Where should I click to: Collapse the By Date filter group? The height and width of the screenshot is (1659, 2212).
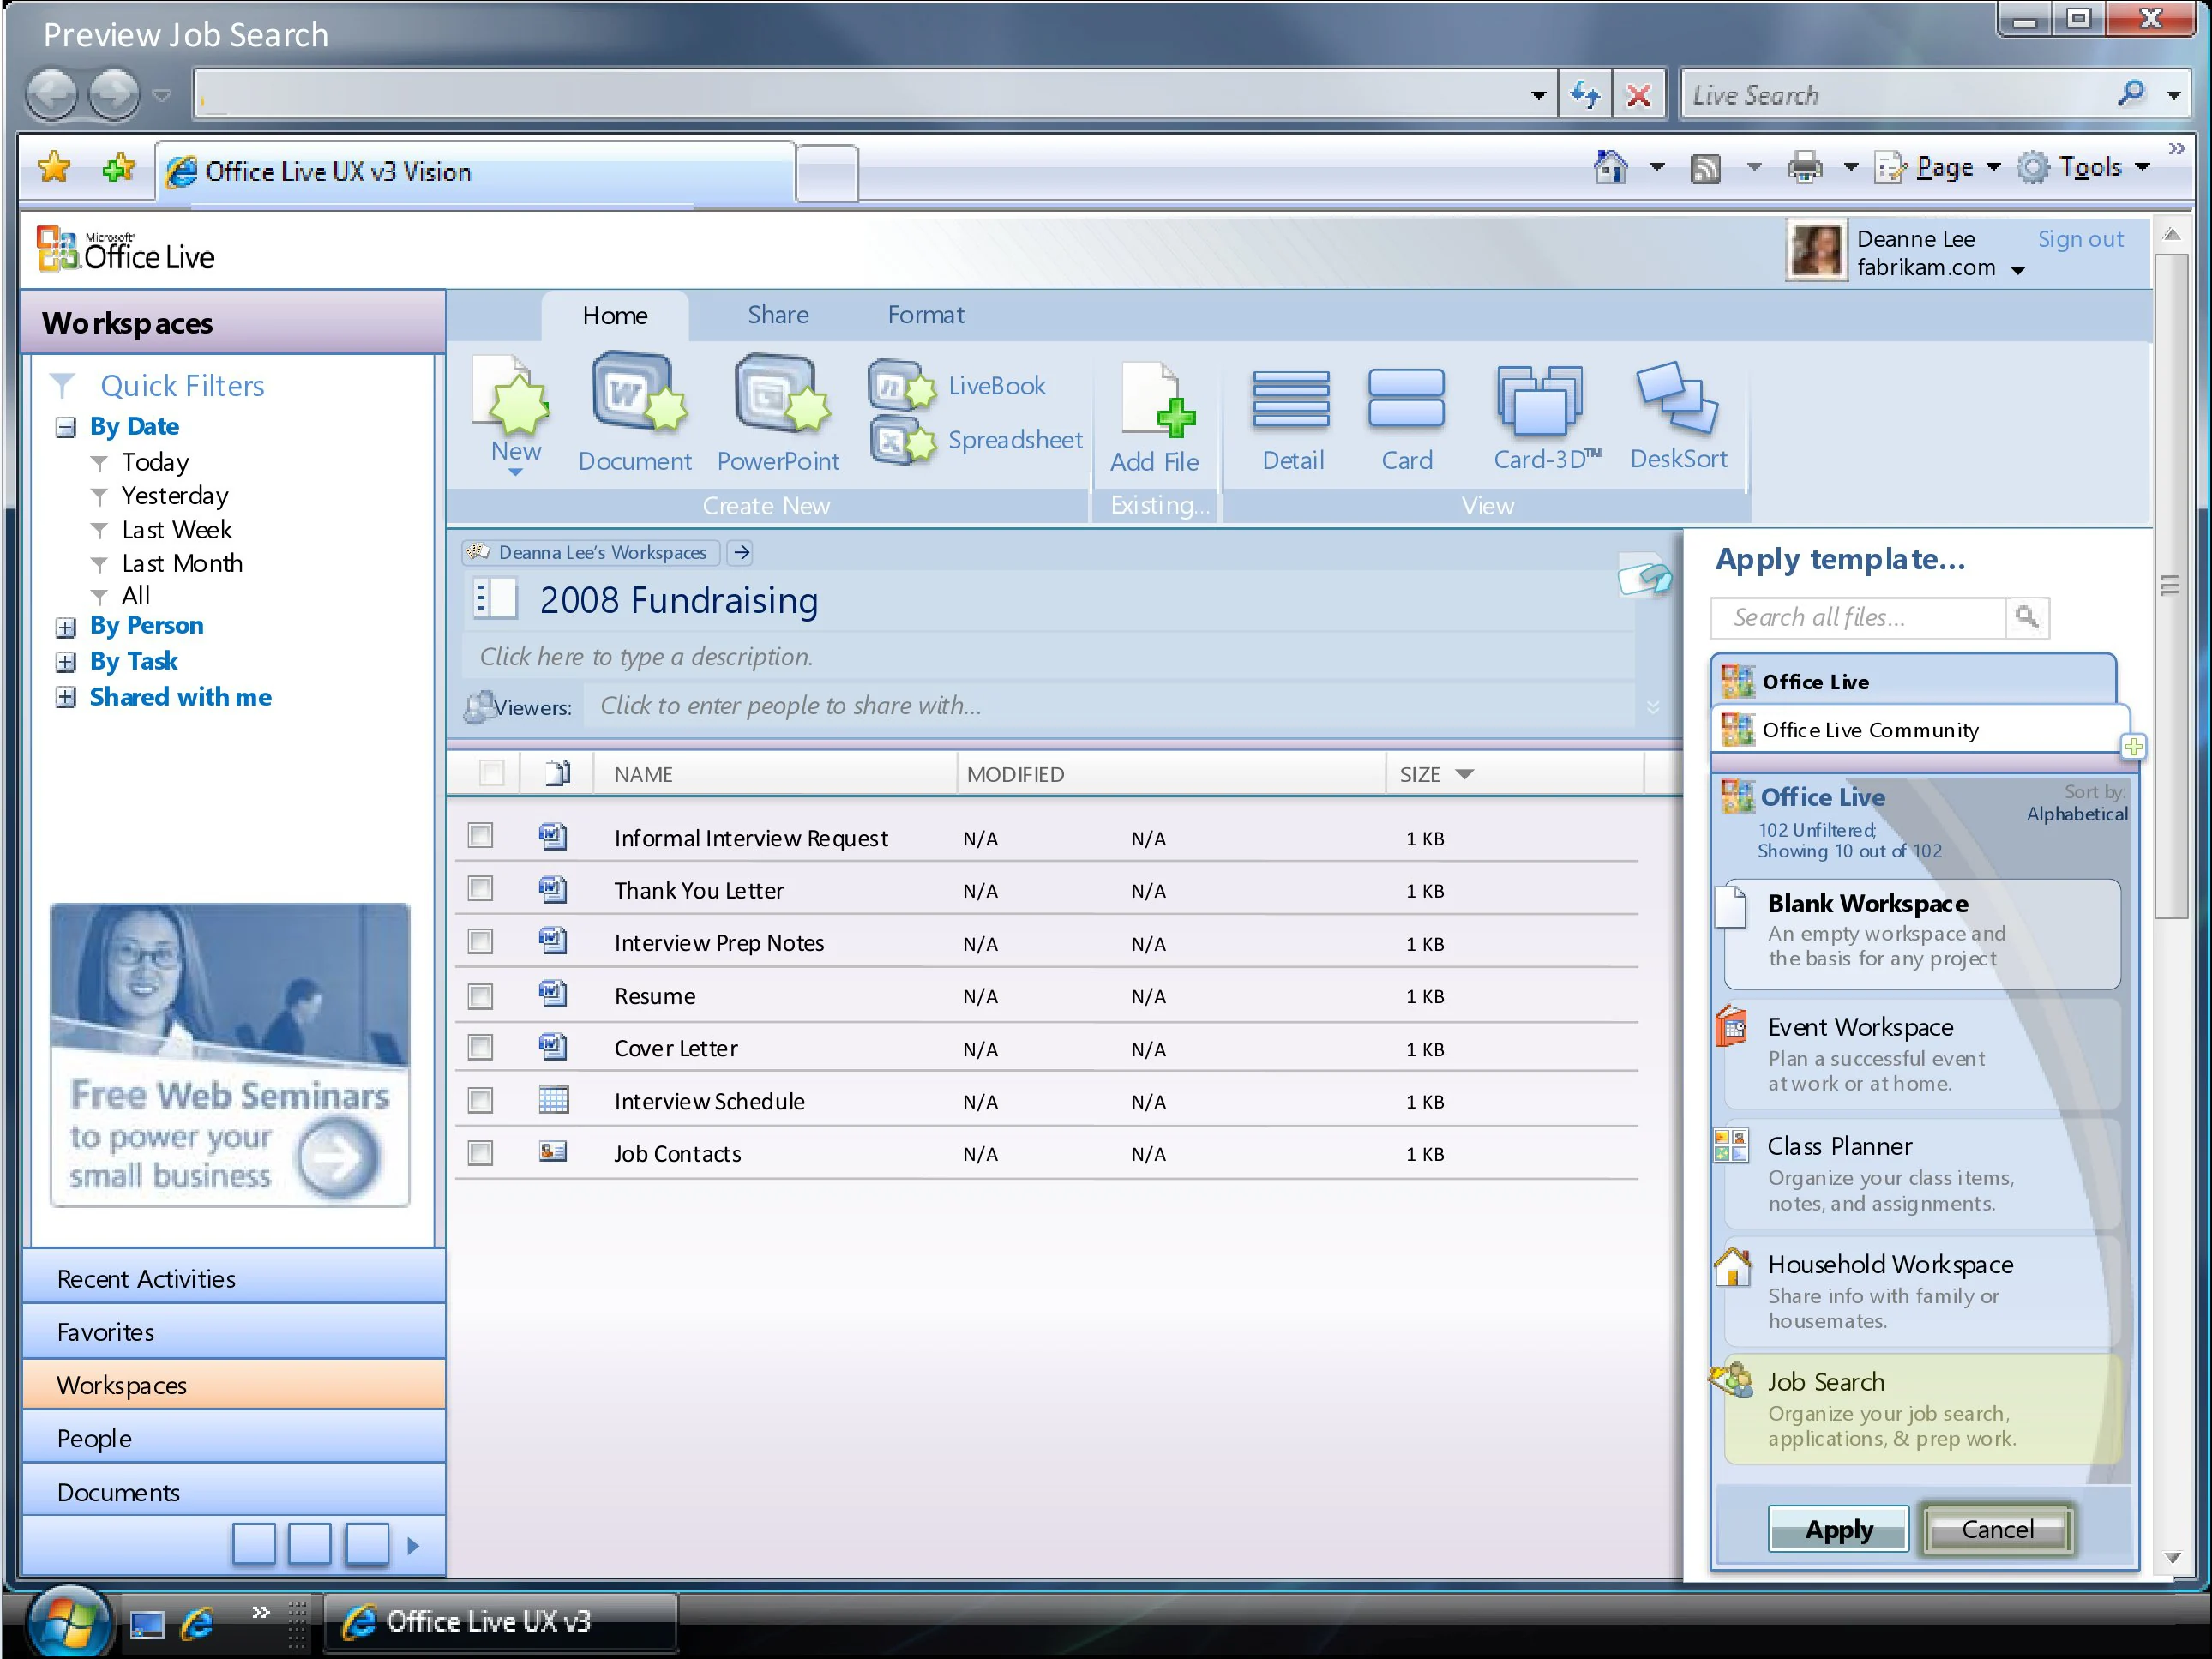click(x=66, y=428)
